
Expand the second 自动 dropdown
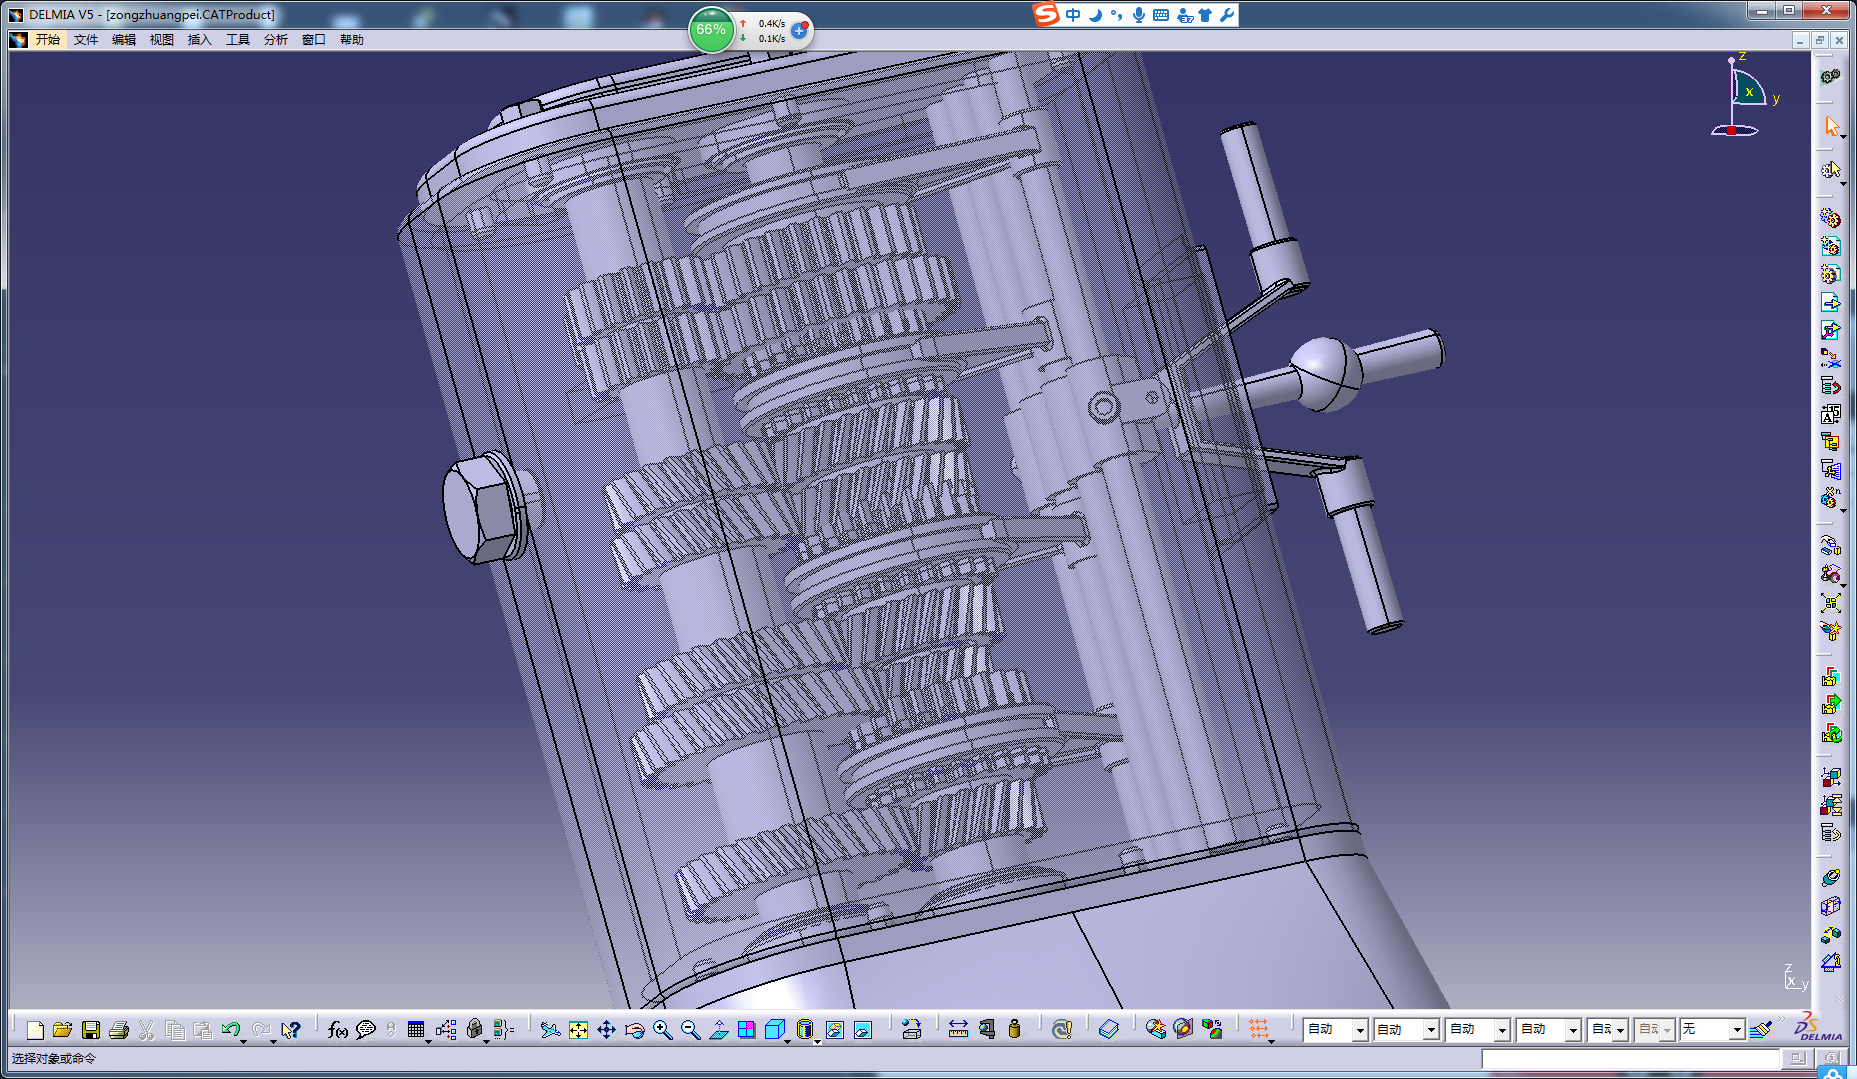[x=1431, y=1030]
